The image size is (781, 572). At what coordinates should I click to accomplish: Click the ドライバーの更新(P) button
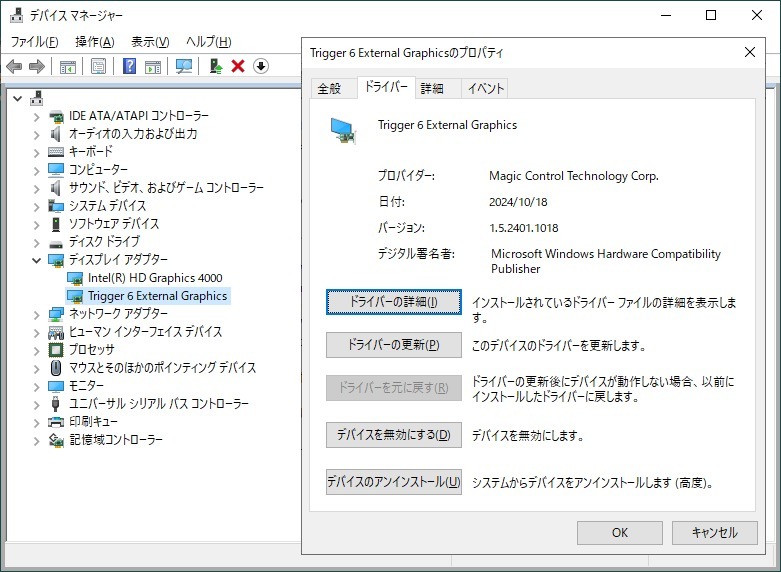pos(393,345)
